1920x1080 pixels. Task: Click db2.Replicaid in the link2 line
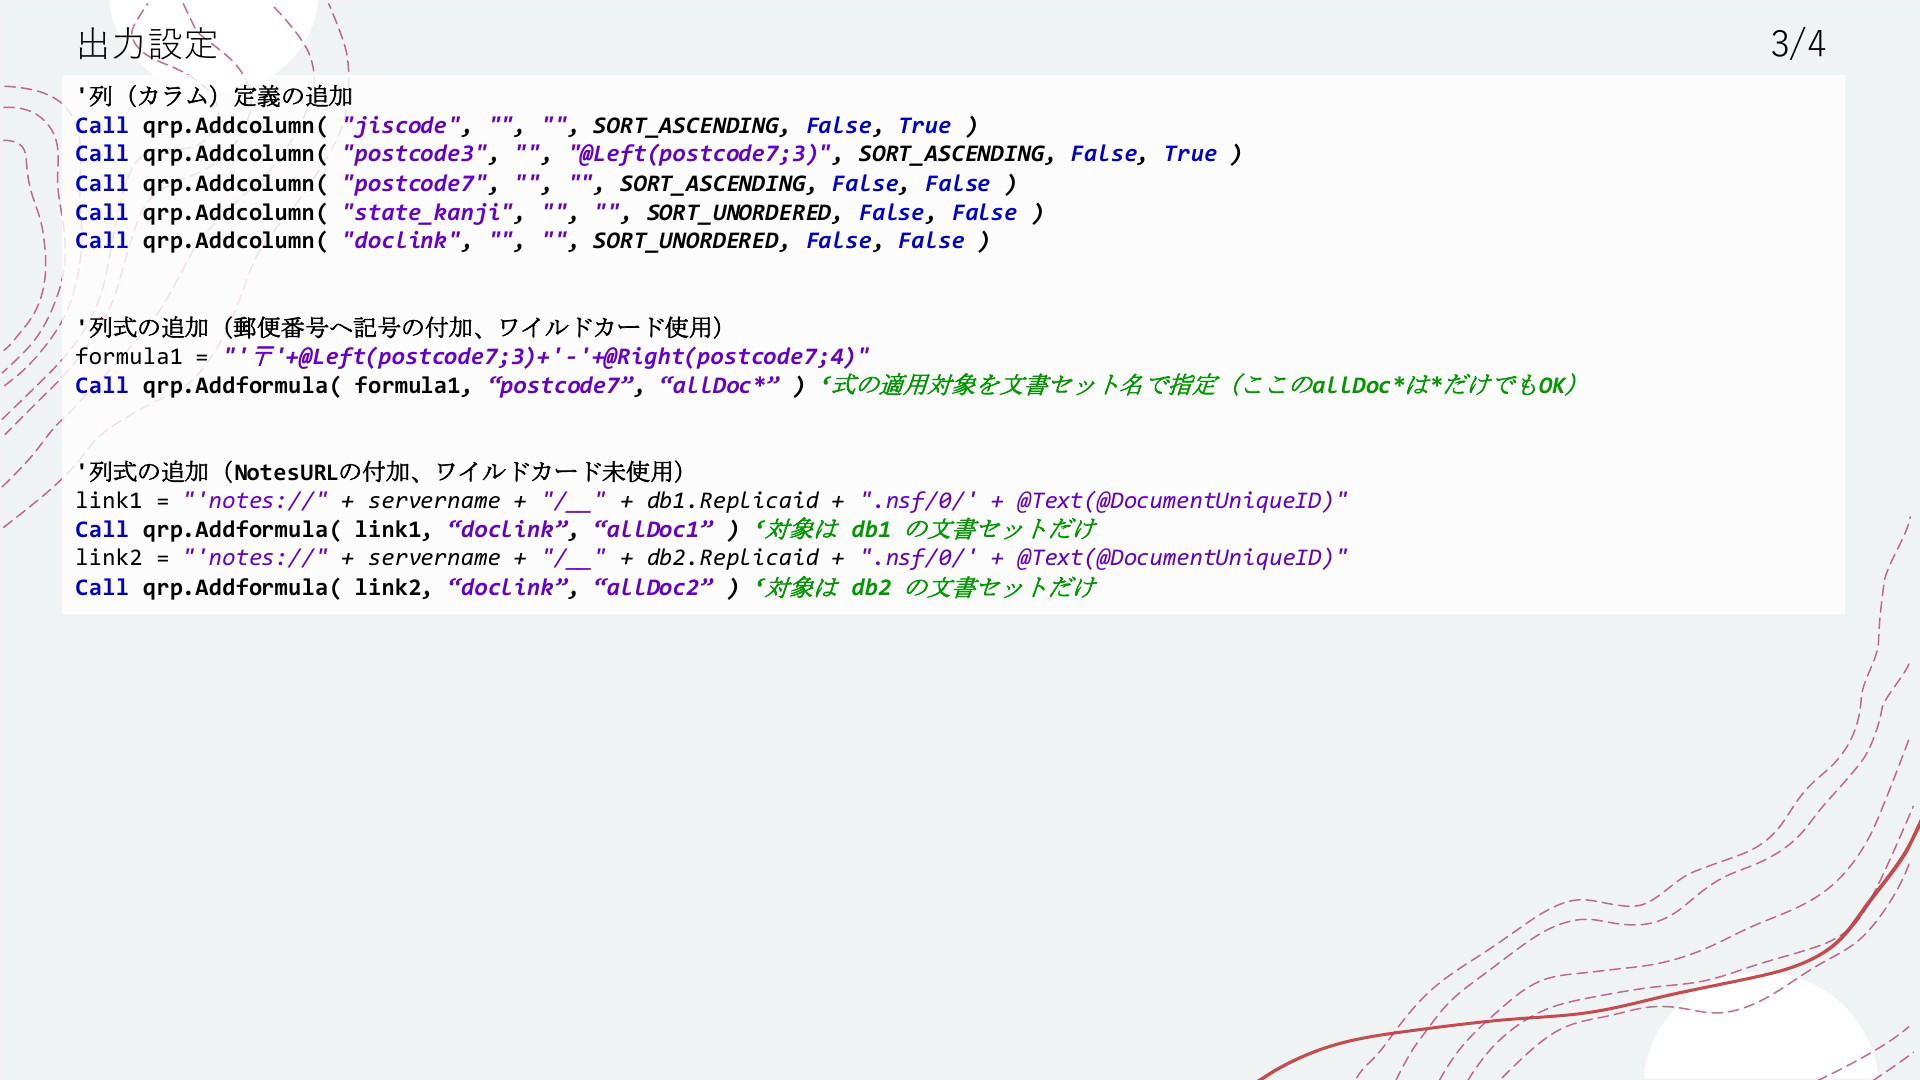[733, 558]
